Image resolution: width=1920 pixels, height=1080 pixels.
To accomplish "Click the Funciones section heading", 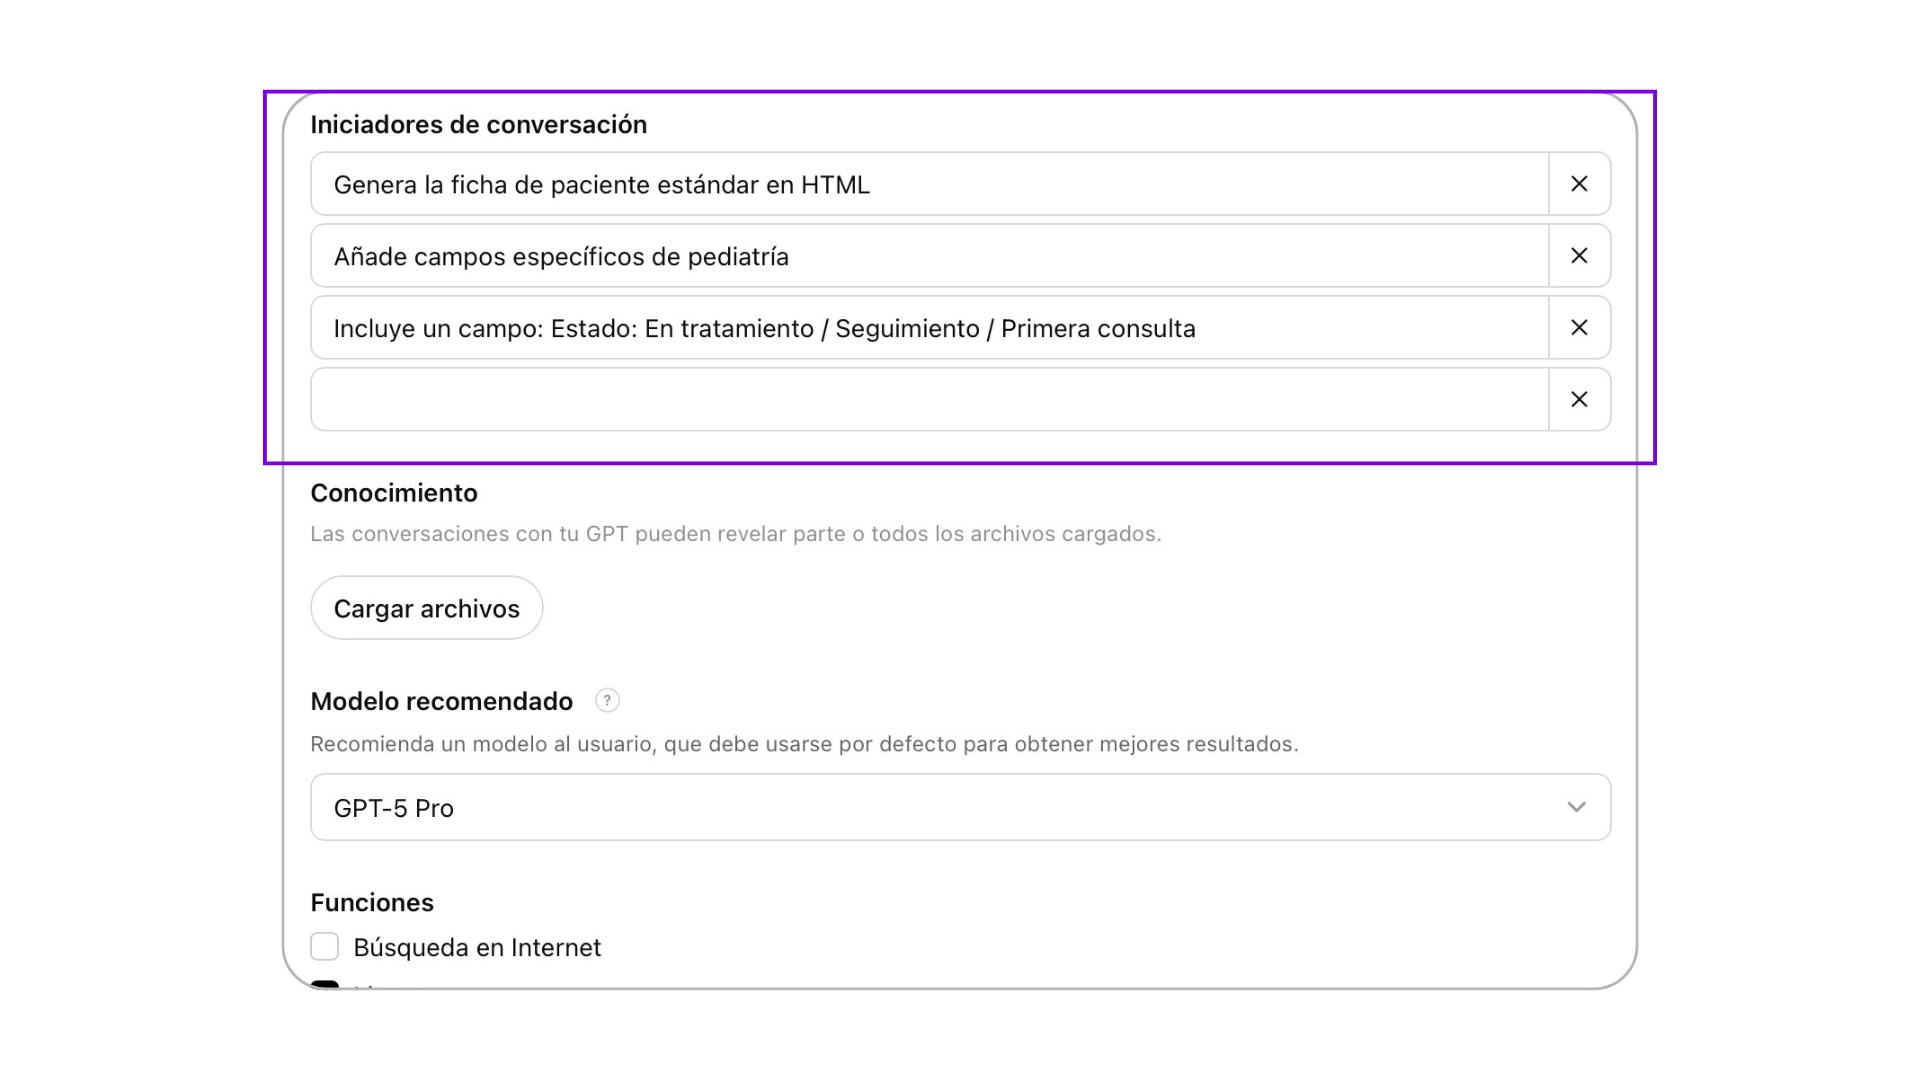I will pyautogui.click(x=372, y=903).
